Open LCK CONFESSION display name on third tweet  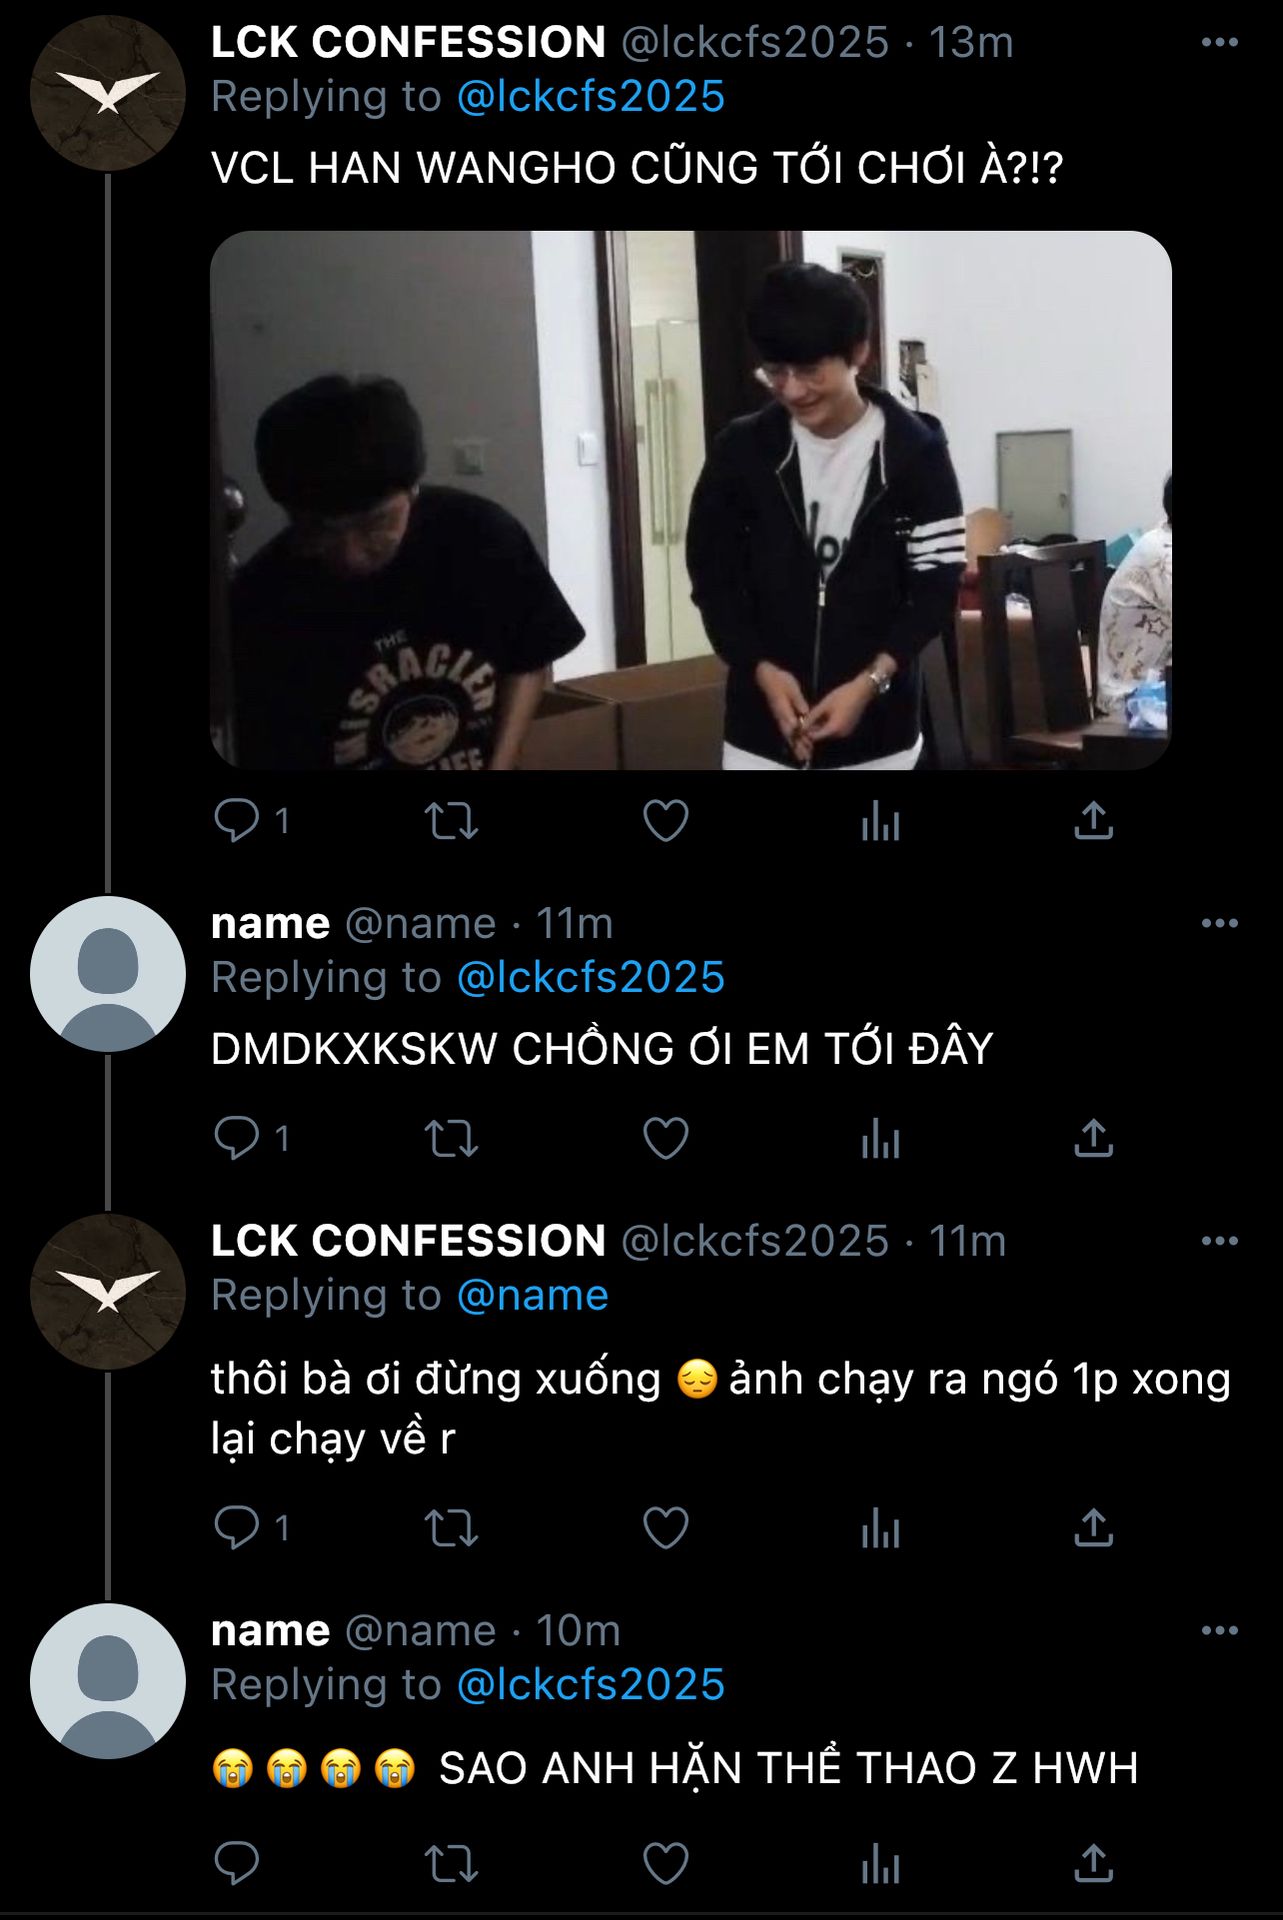(408, 1241)
